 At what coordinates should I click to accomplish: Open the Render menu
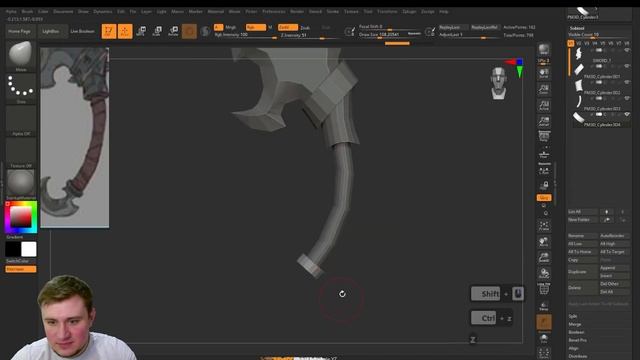[x=297, y=11]
